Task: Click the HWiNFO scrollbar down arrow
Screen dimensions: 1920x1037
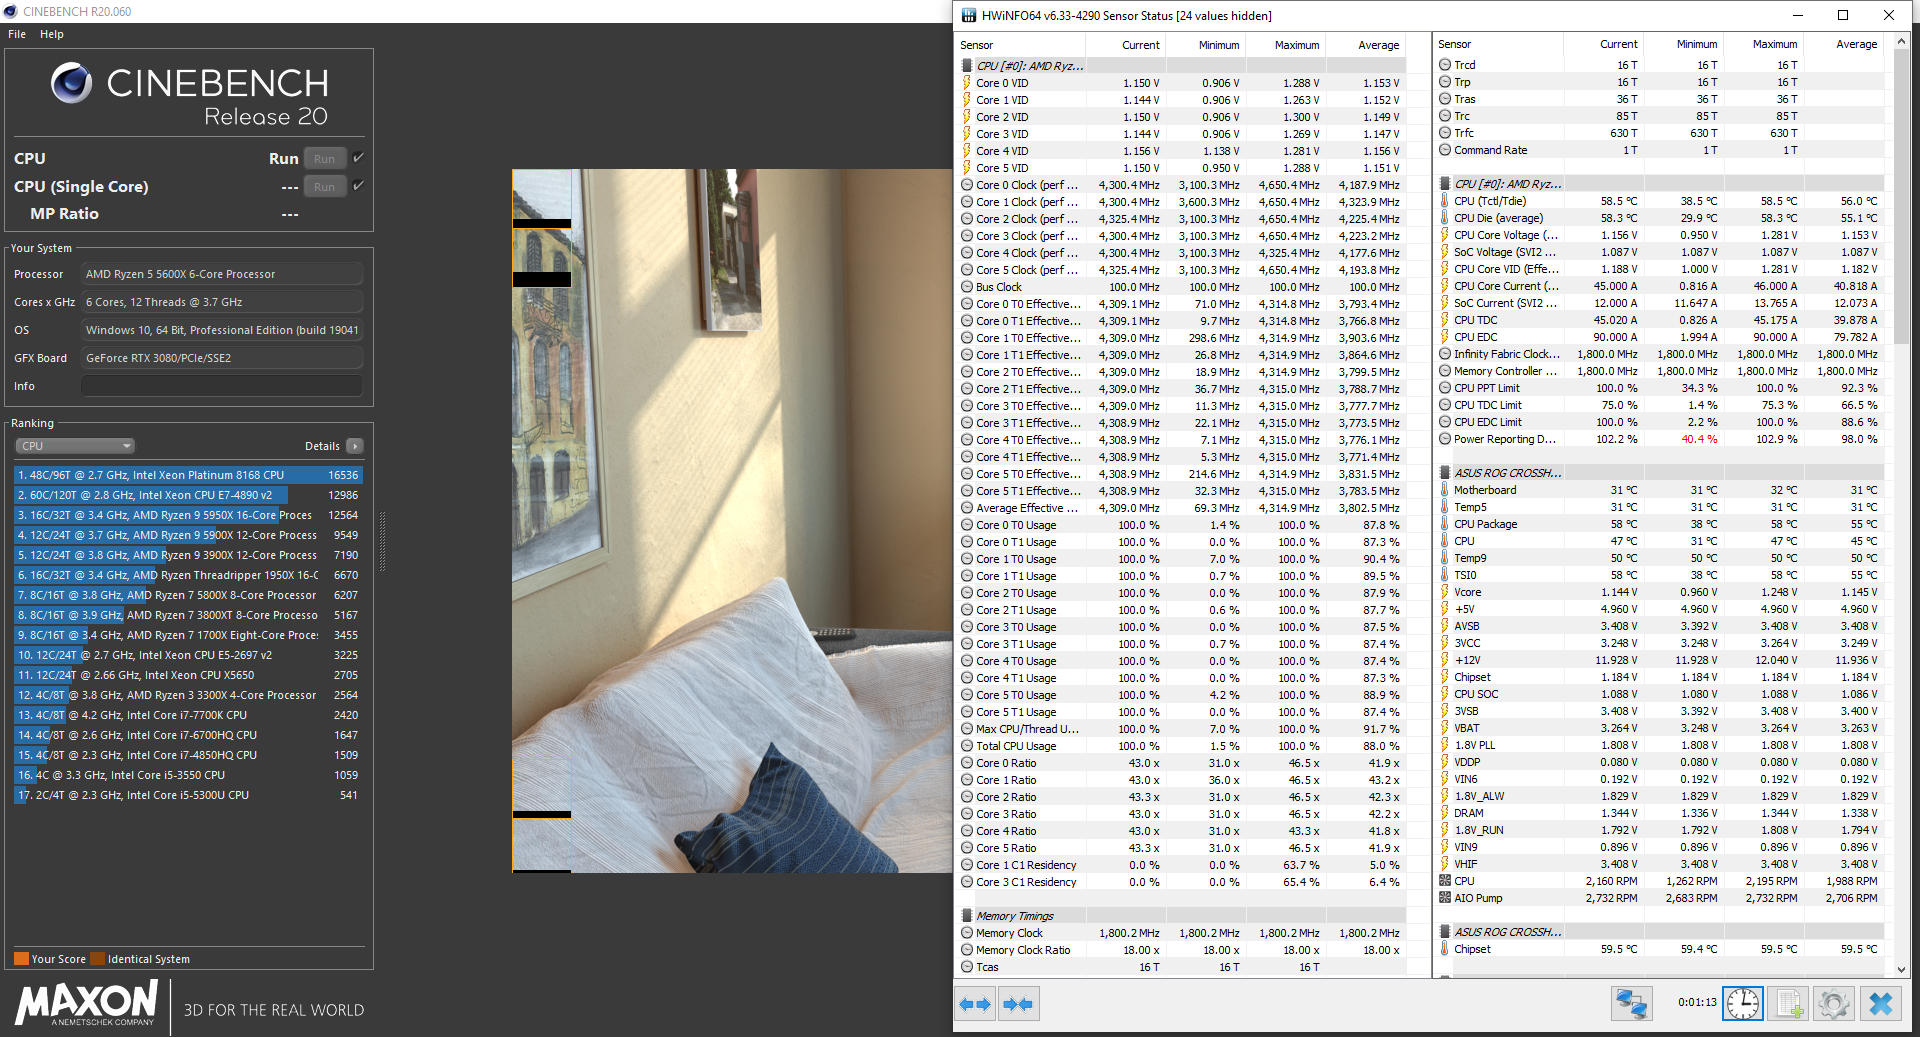Action: click(x=1902, y=969)
